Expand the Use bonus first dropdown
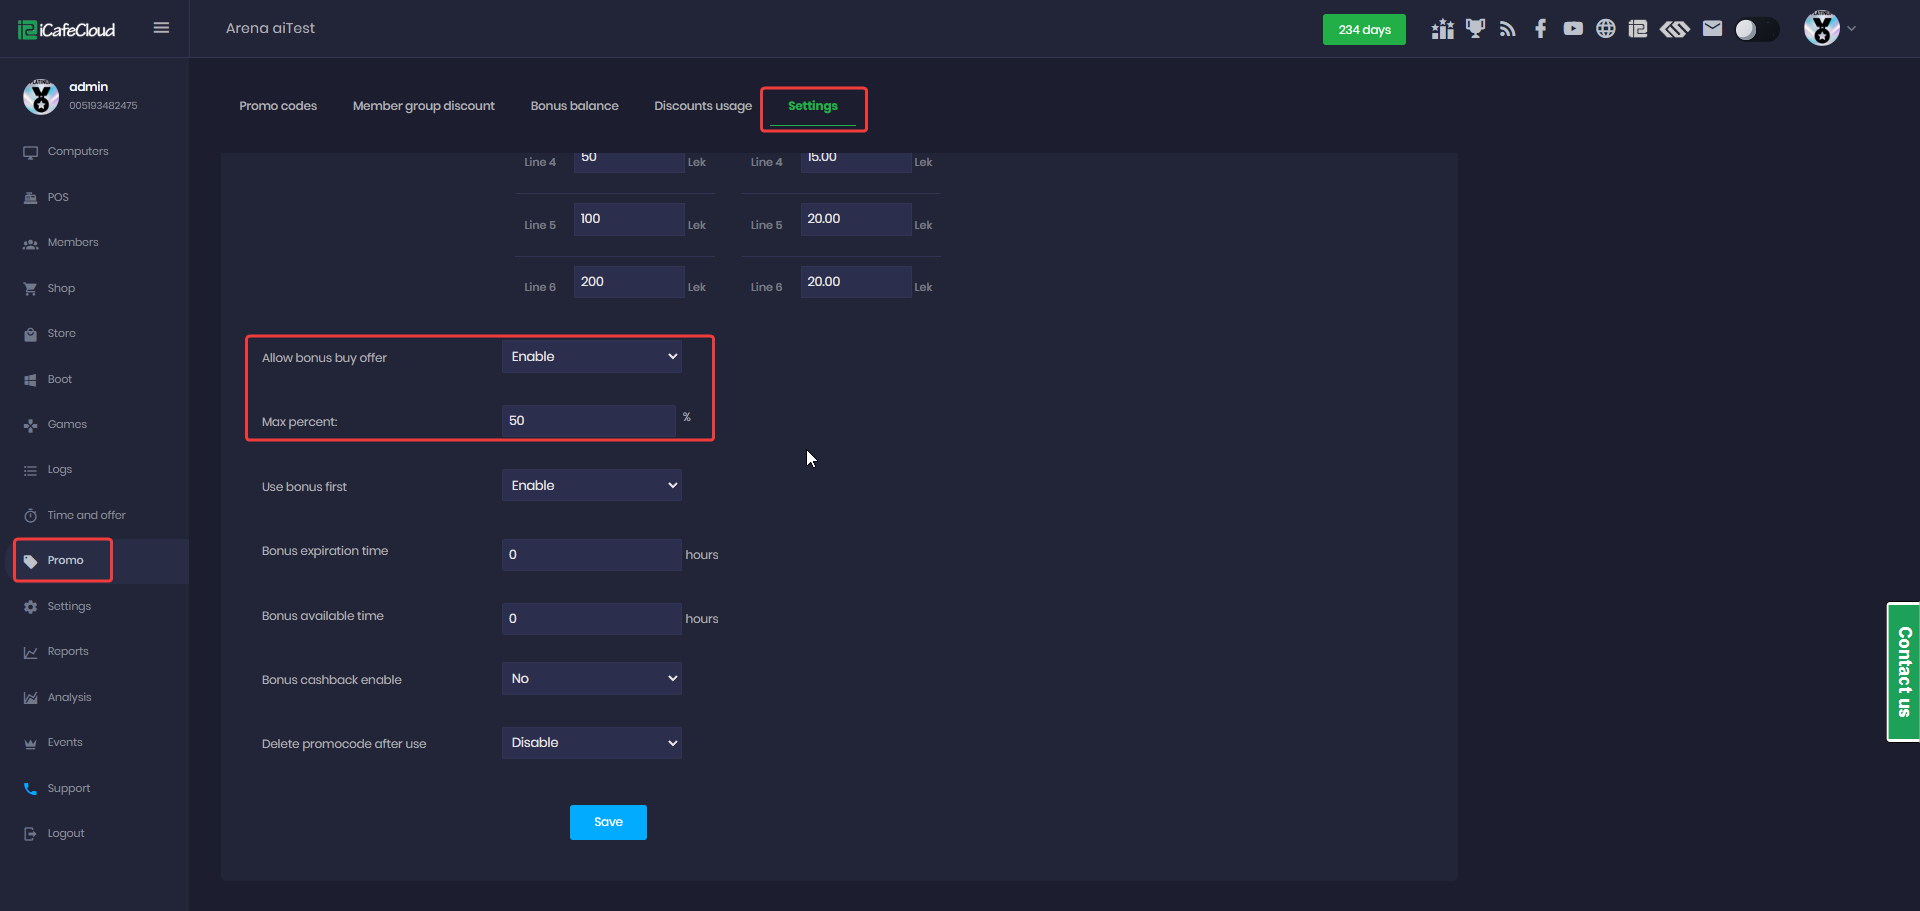The width and height of the screenshot is (1920, 911). pos(591,486)
